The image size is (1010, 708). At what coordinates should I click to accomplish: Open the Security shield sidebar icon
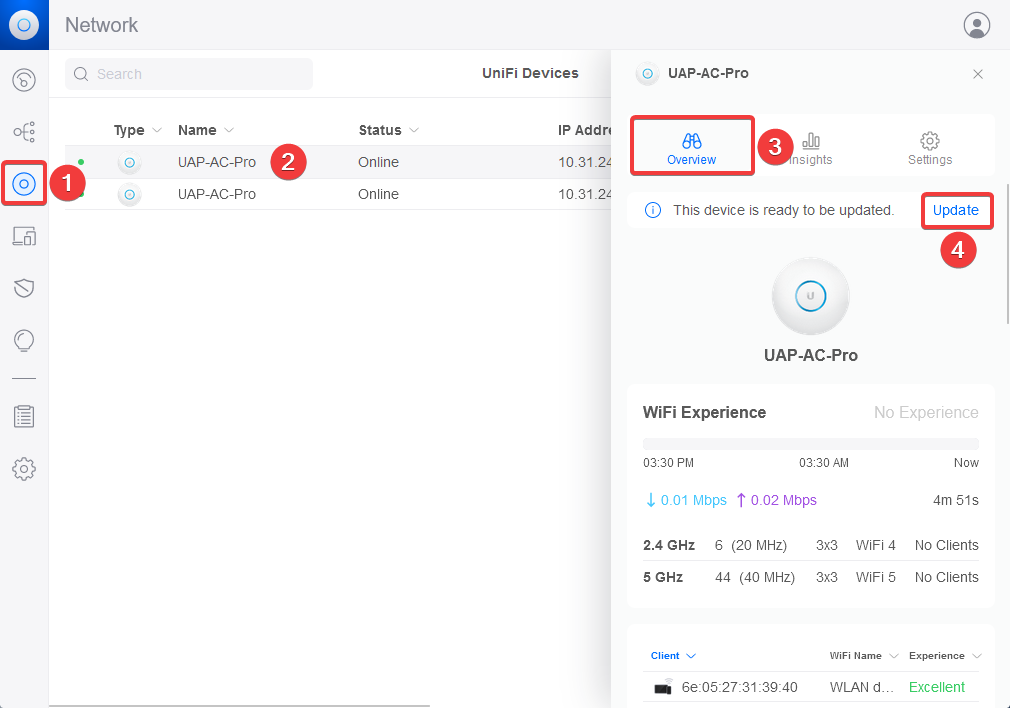[24, 288]
